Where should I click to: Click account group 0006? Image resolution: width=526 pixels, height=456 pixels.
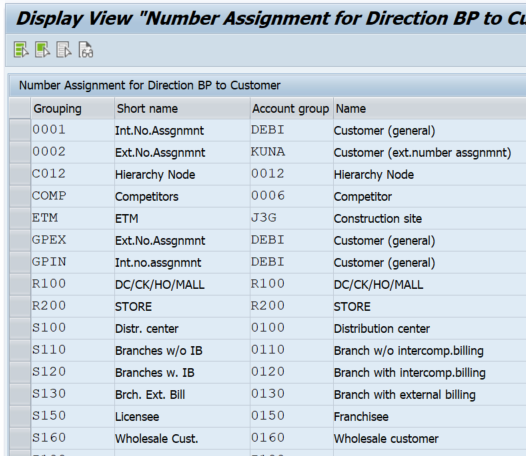pos(292,196)
